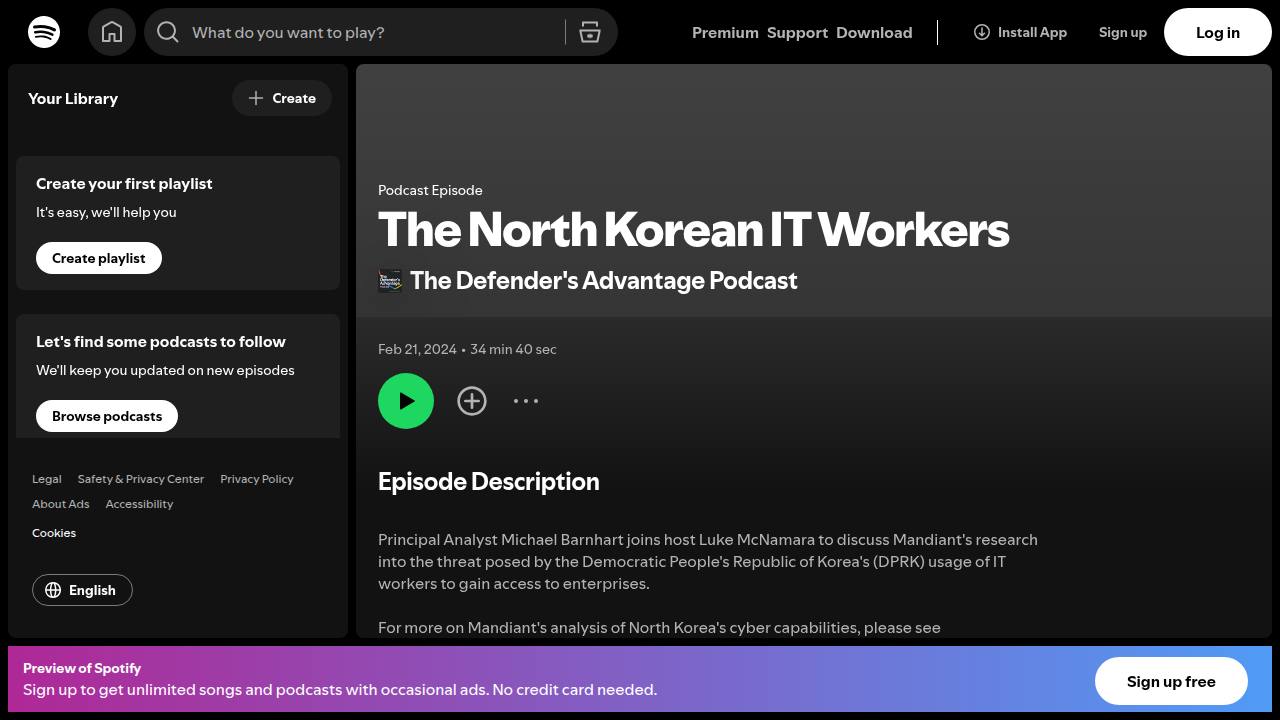
Task: Go to Home via house icon
Action: (112, 32)
